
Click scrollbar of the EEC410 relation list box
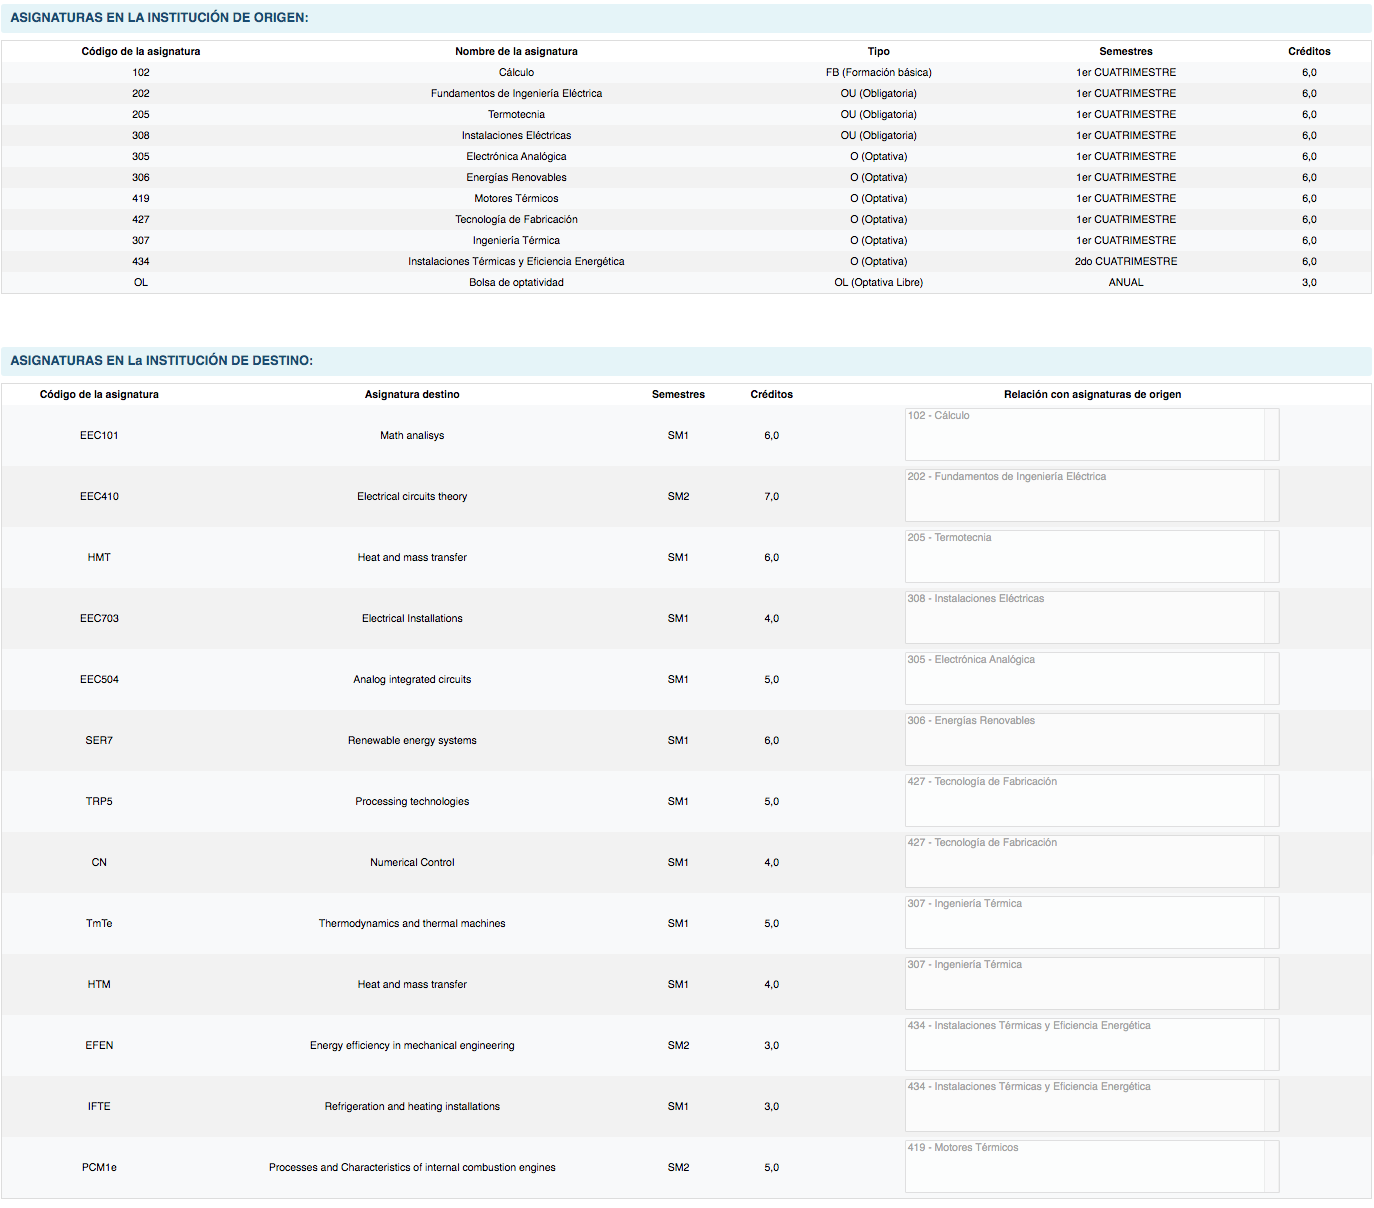point(1271,496)
